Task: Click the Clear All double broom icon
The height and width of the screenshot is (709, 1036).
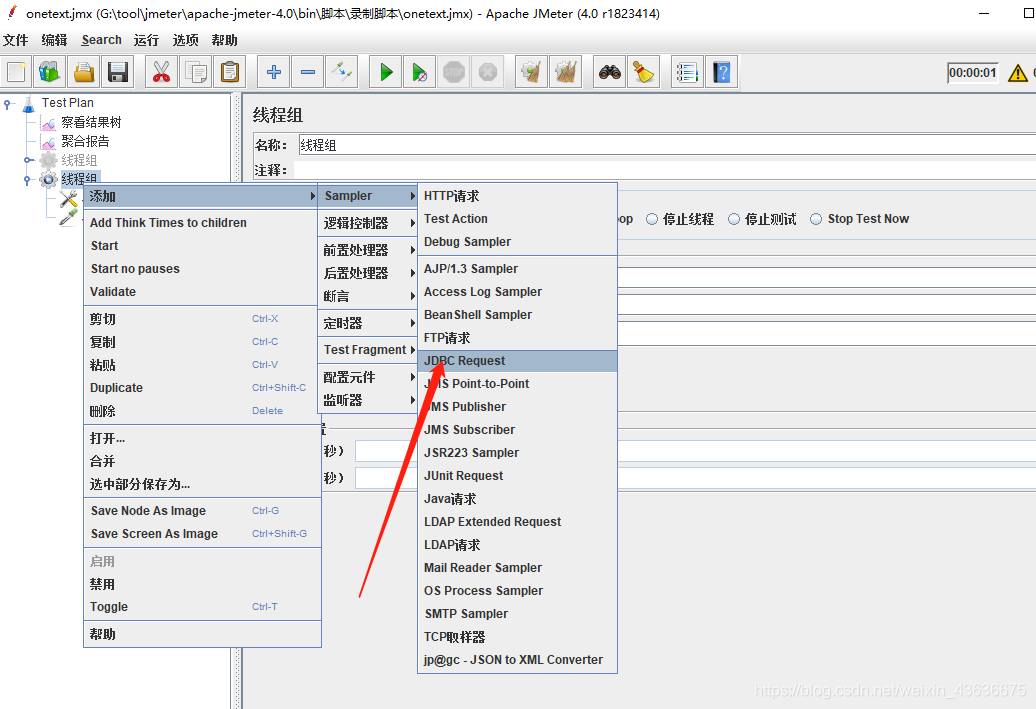Action: 566,72
